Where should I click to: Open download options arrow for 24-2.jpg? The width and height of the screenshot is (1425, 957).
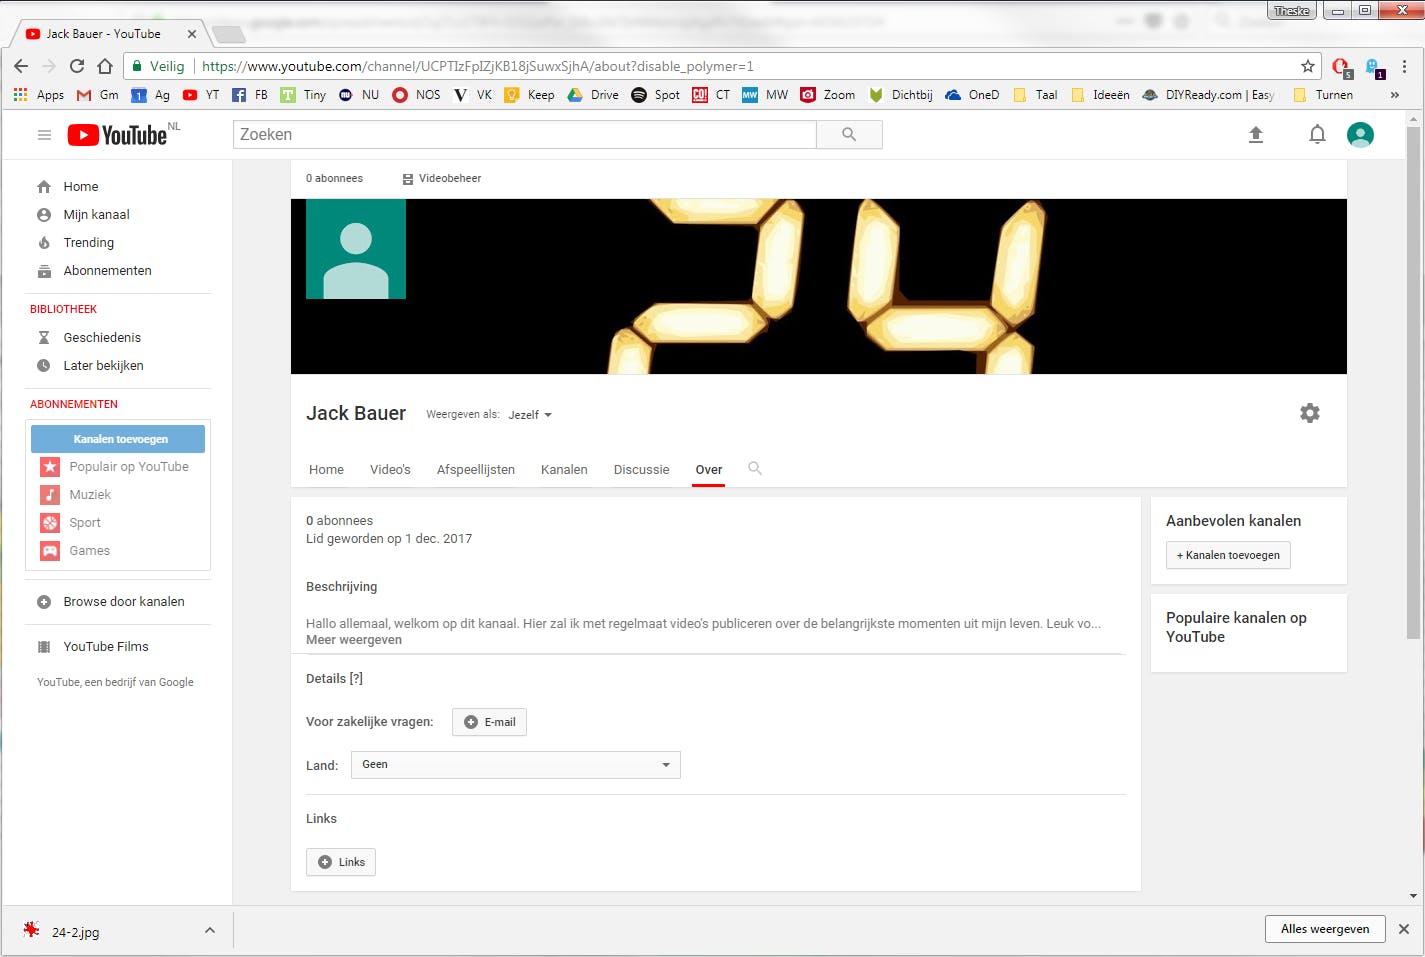tap(210, 931)
